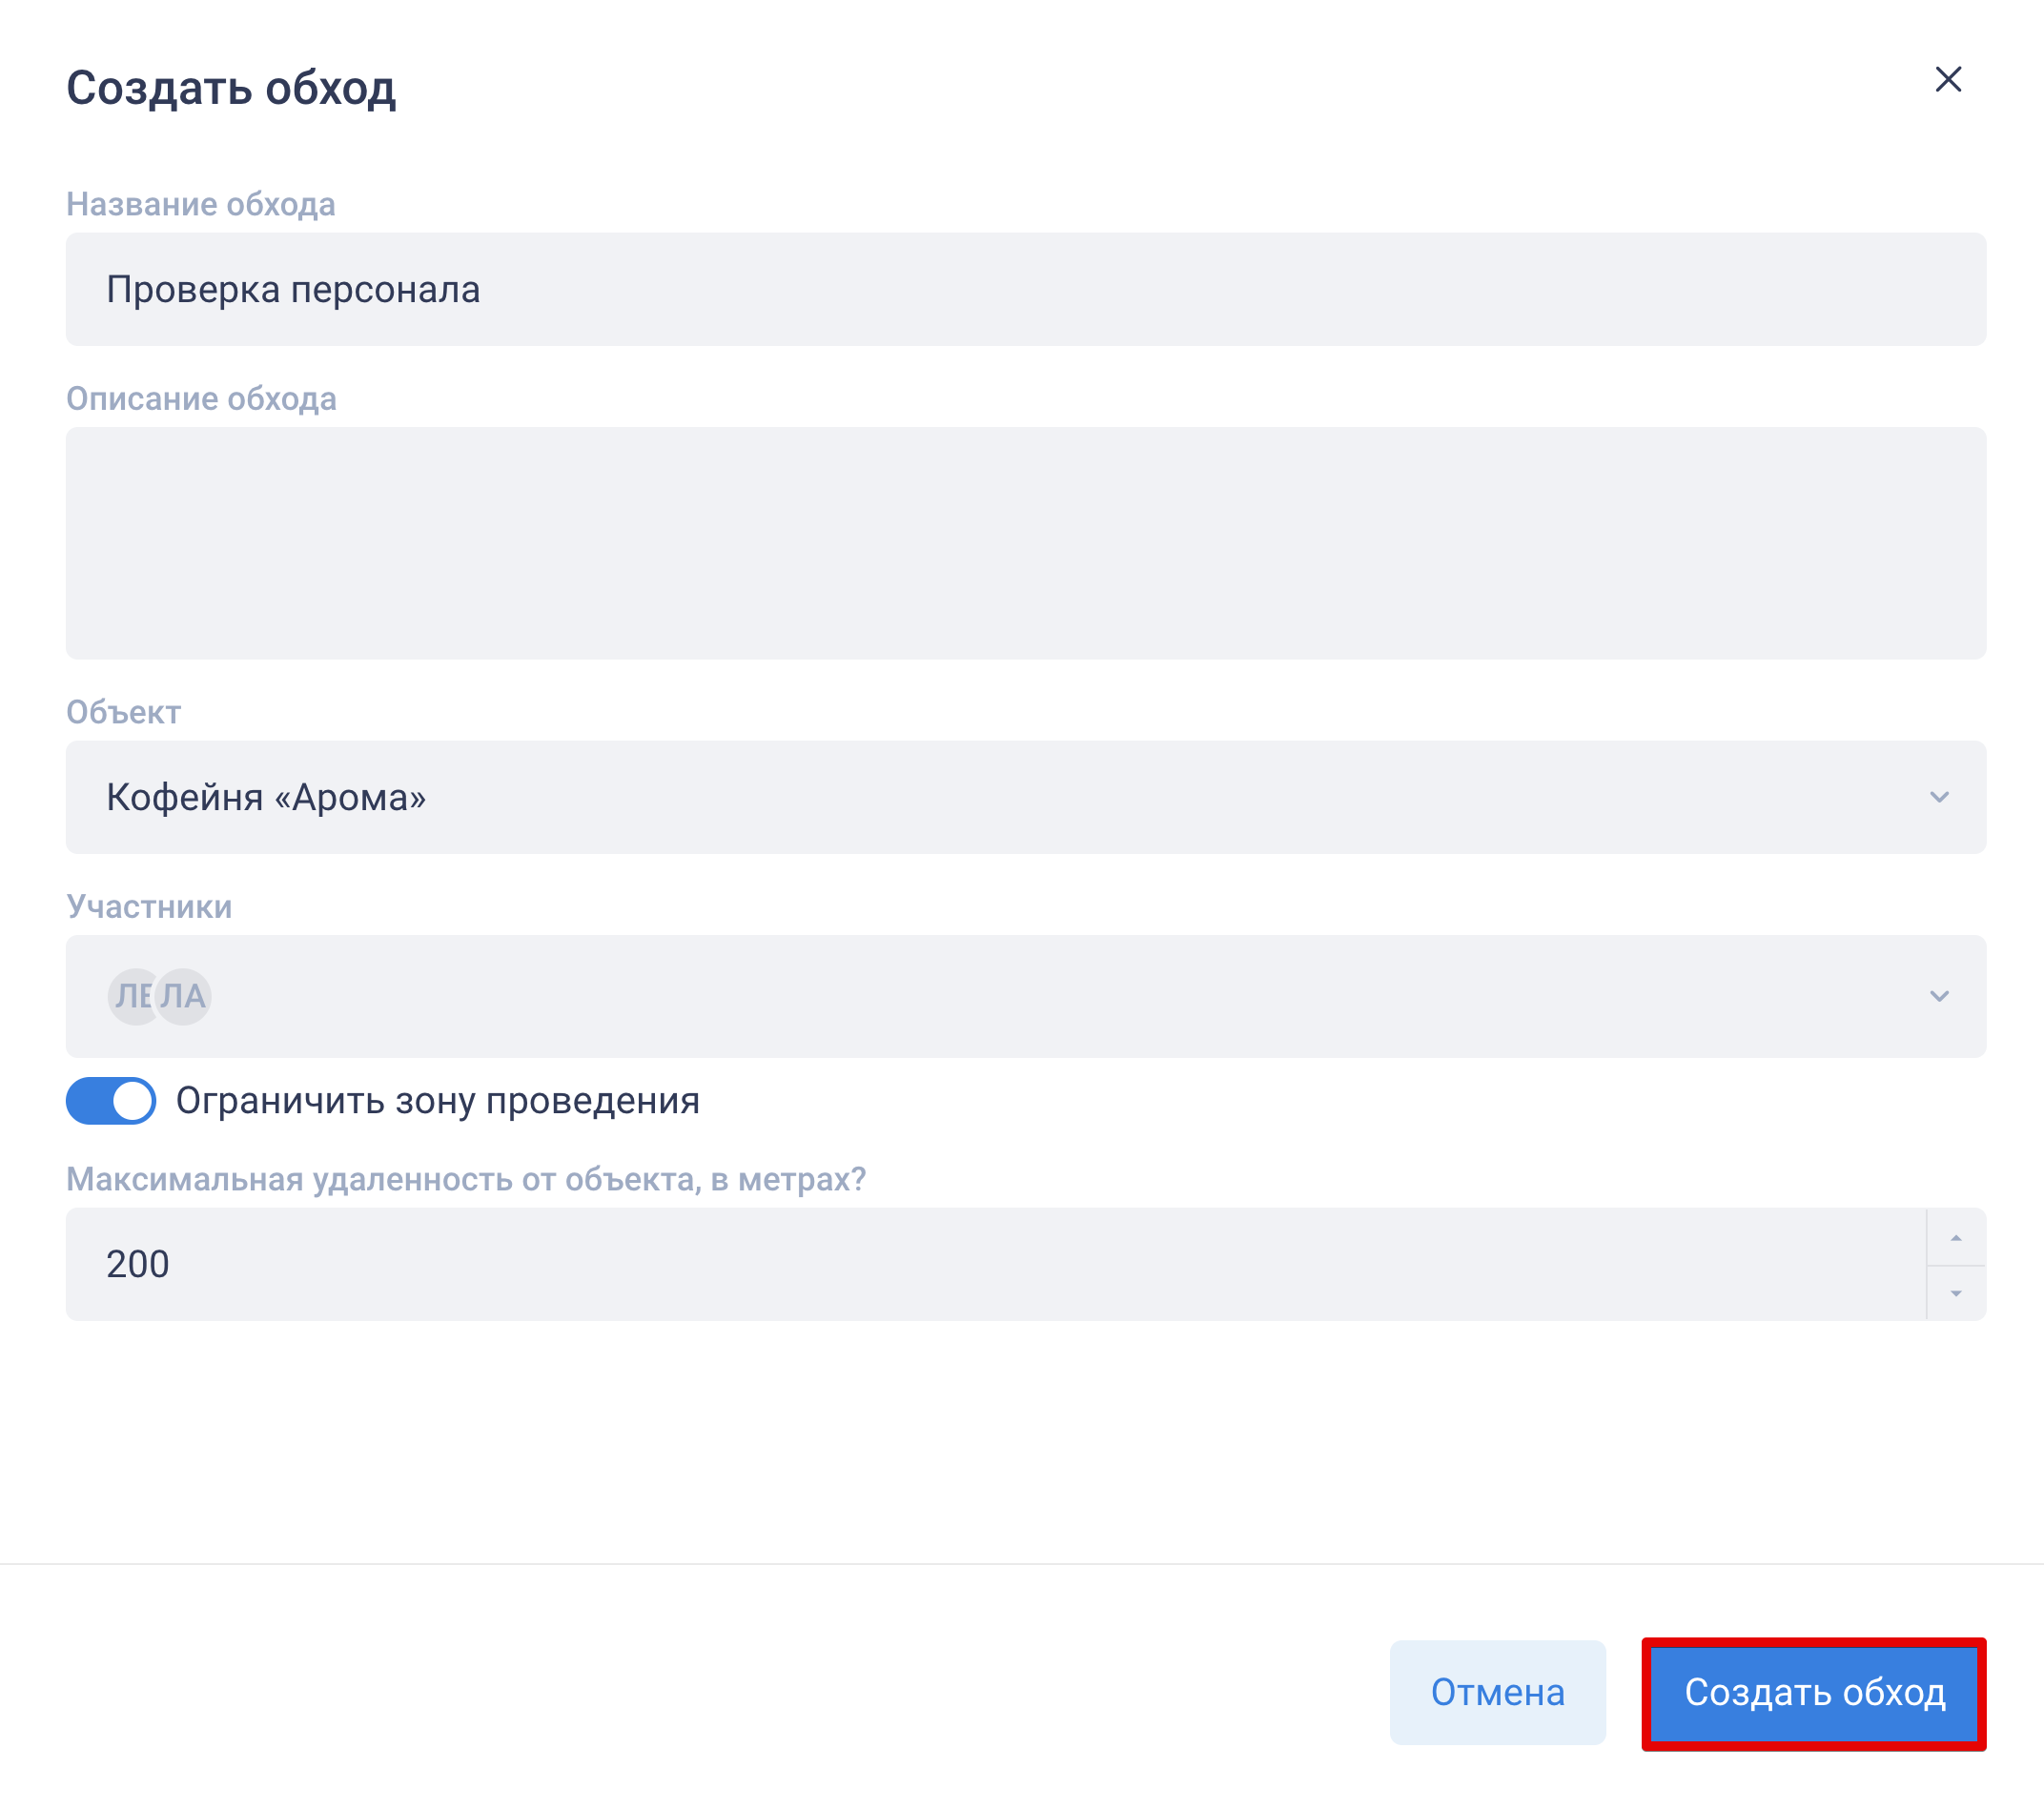The height and width of the screenshot is (1809, 2044).
Task: Decrease the distance with the down arrow
Action: point(1955,1293)
